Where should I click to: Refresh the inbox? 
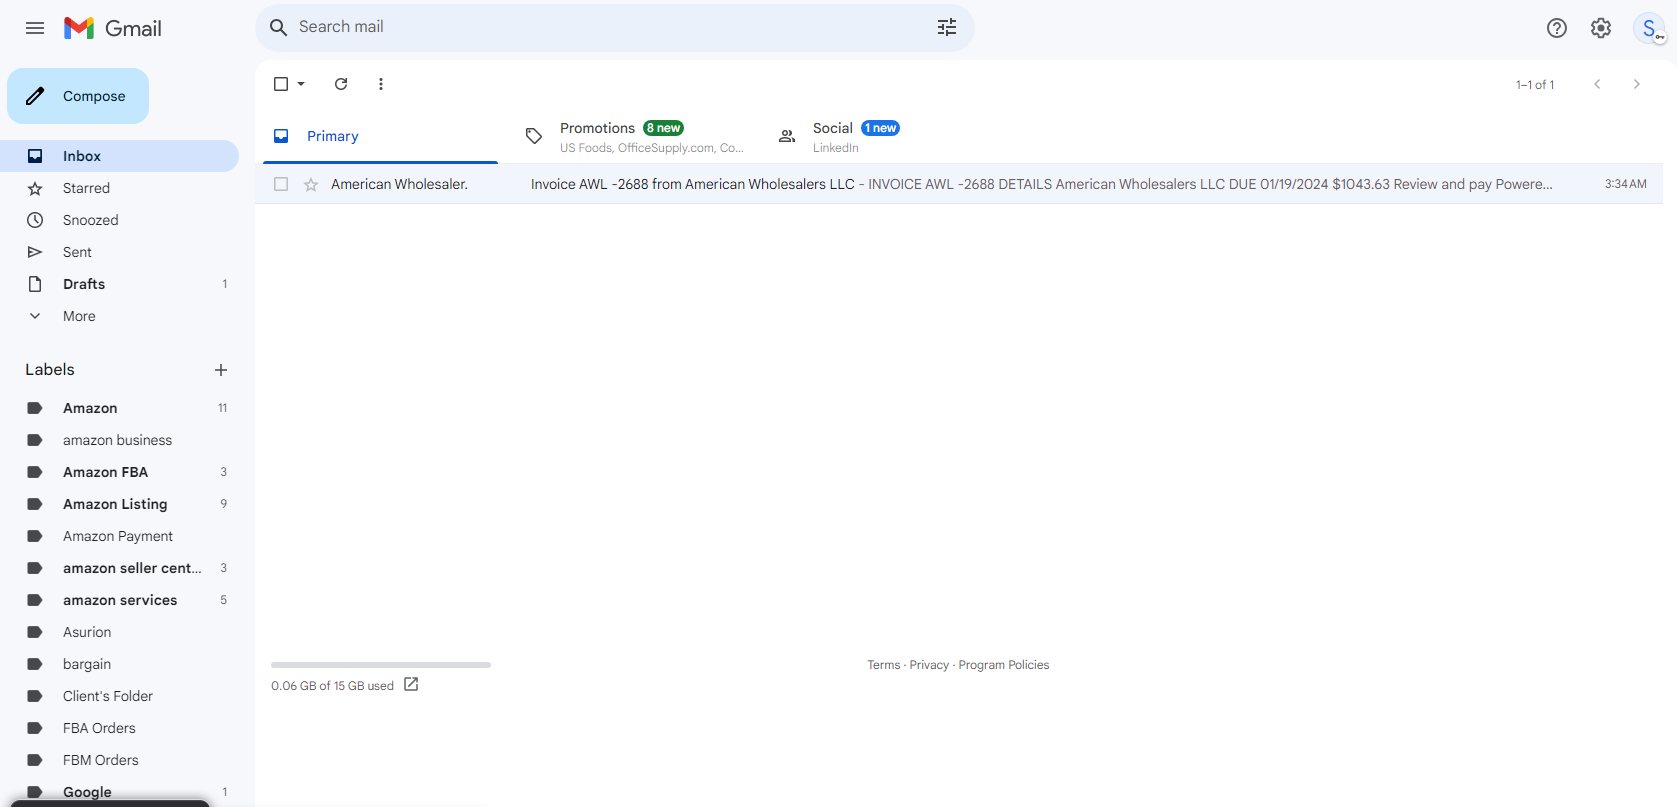[341, 84]
